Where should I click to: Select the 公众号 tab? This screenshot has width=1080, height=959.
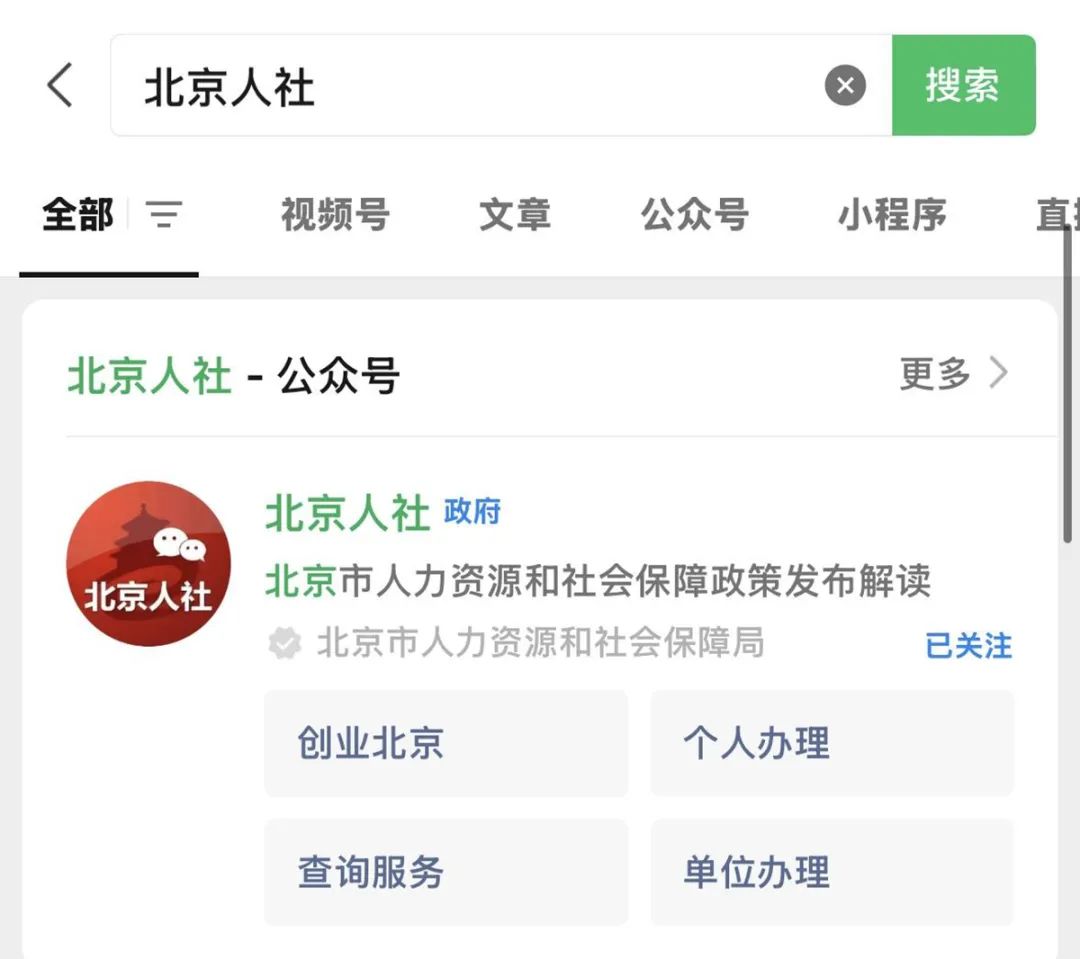coord(694,215)
